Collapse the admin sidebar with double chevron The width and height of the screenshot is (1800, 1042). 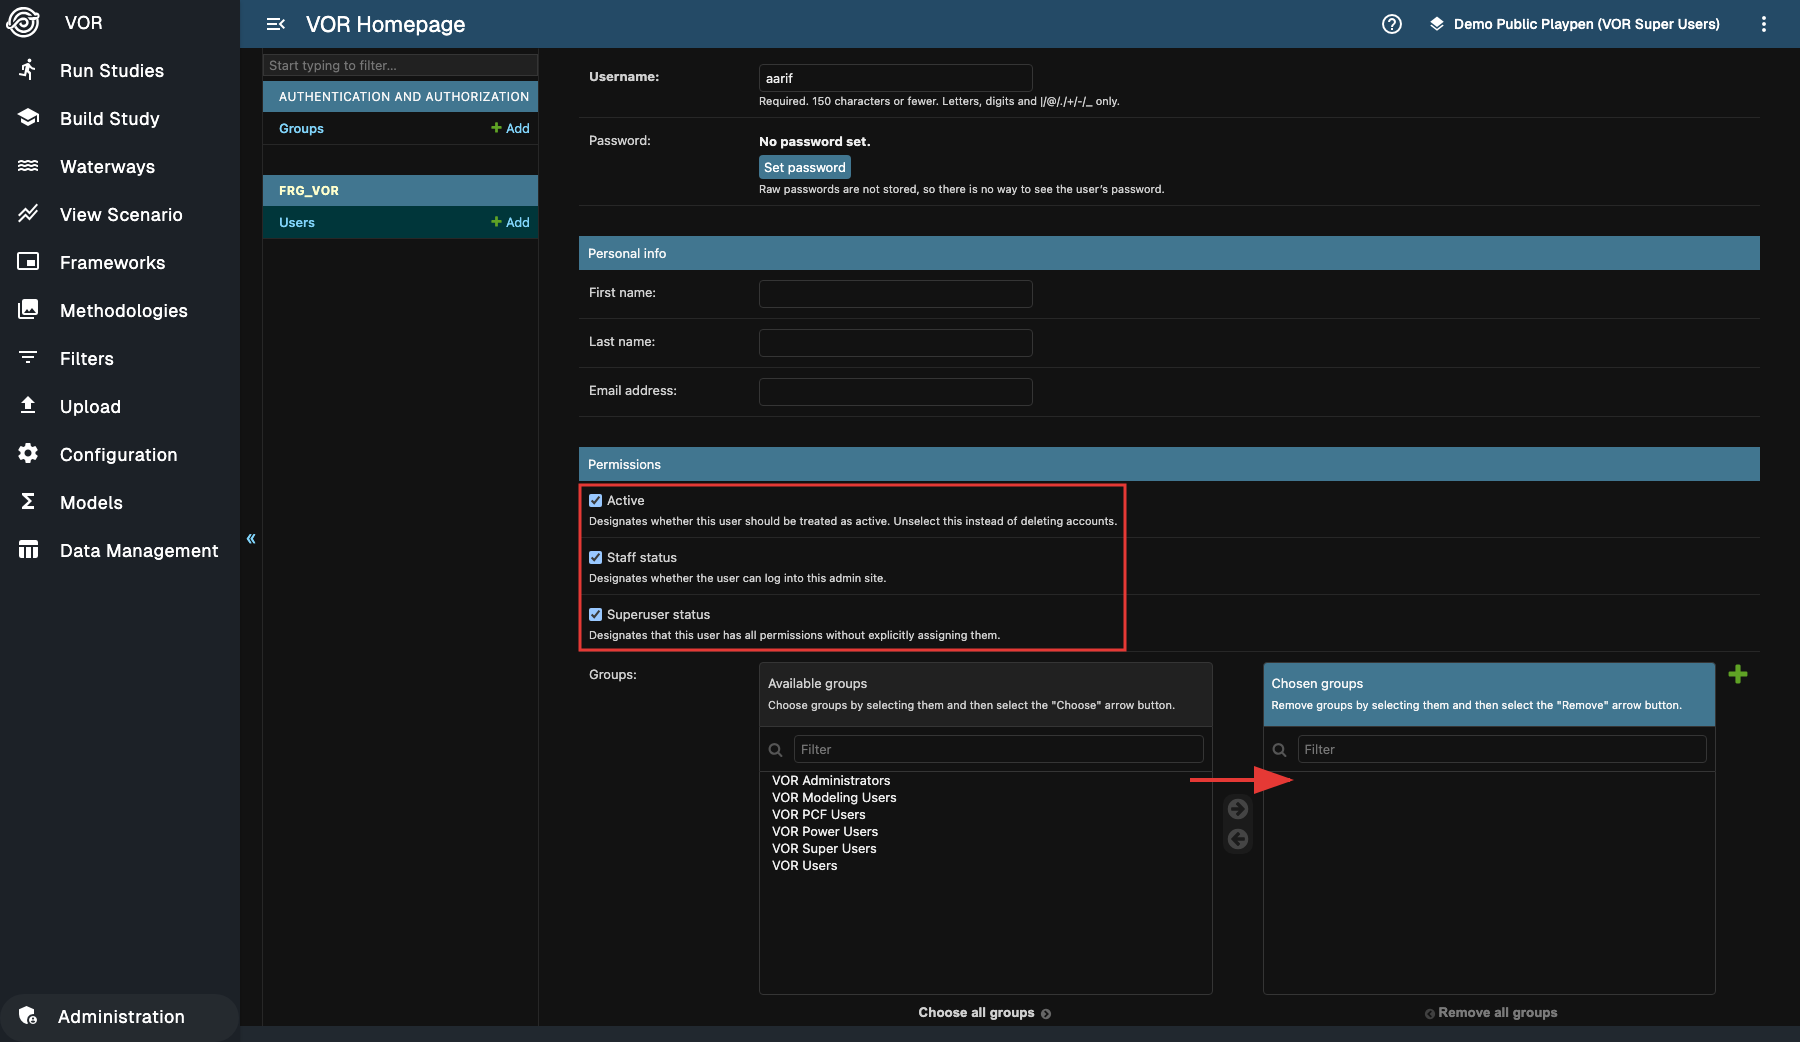251,539
